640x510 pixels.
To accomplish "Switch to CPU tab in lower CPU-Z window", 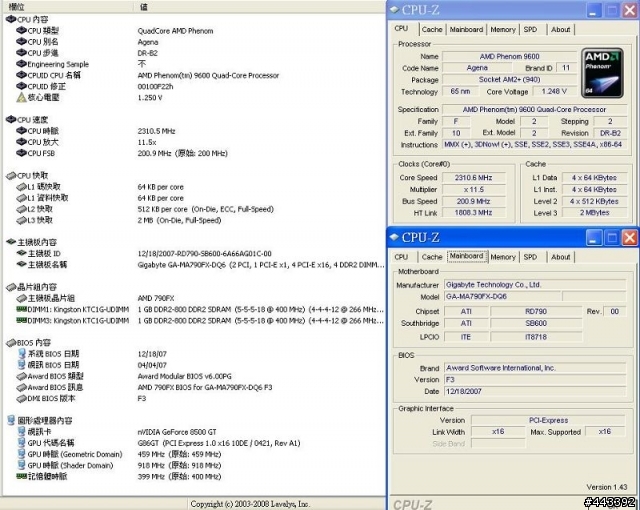I will point(401,257).
